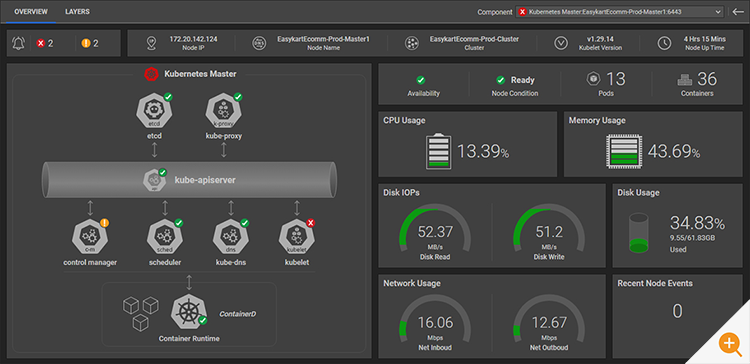Viewport: 750px width, 364px height.
Task: Click the EasykartEcomm-Prod-Cluster name
Action: coord(474,39)
